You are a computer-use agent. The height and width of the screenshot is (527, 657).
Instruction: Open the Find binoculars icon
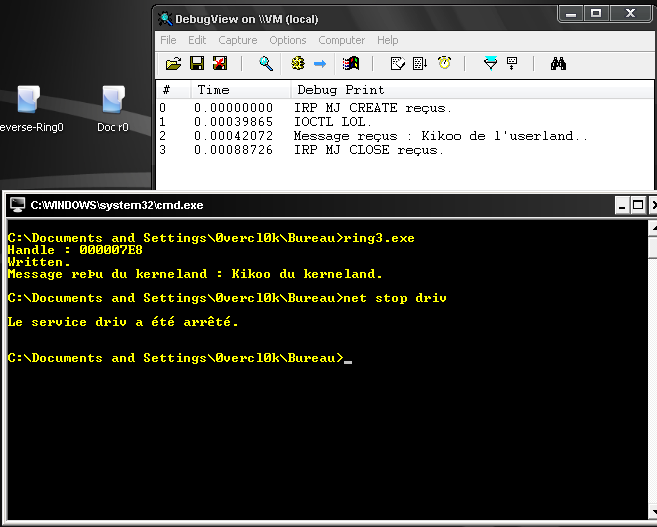[559, 64]
